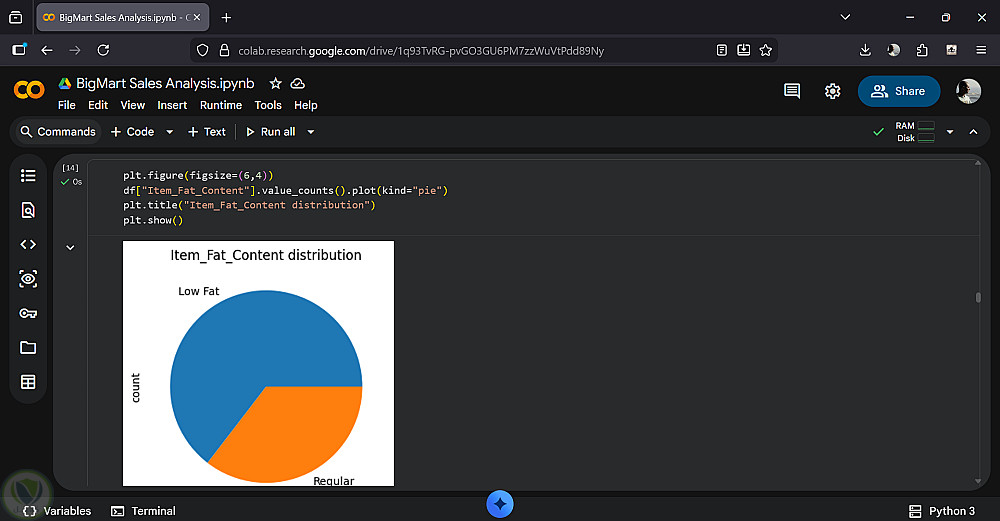Viewport: 1000px width, 521px height.
Task: Open Find and replace in sidebar
Action: (28, 210)
